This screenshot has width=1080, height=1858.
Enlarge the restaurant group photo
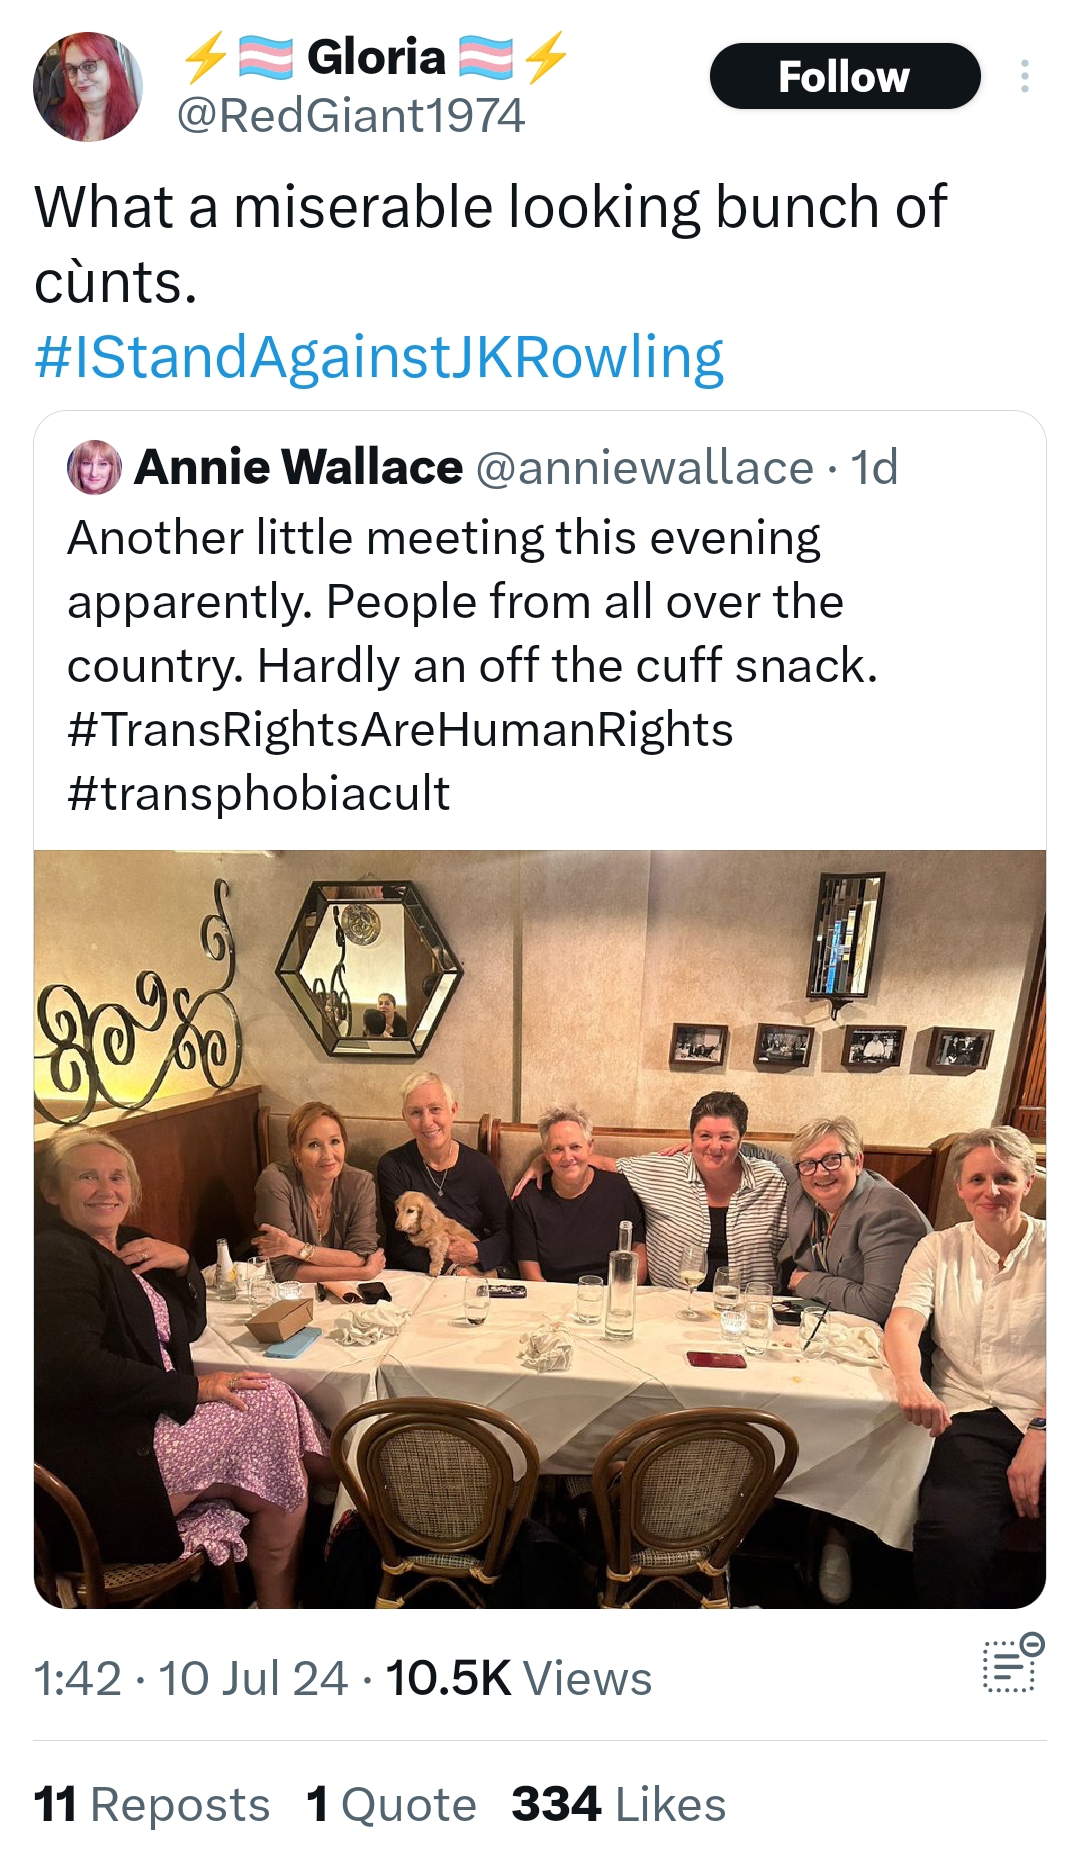click(x=540, y=1229)
